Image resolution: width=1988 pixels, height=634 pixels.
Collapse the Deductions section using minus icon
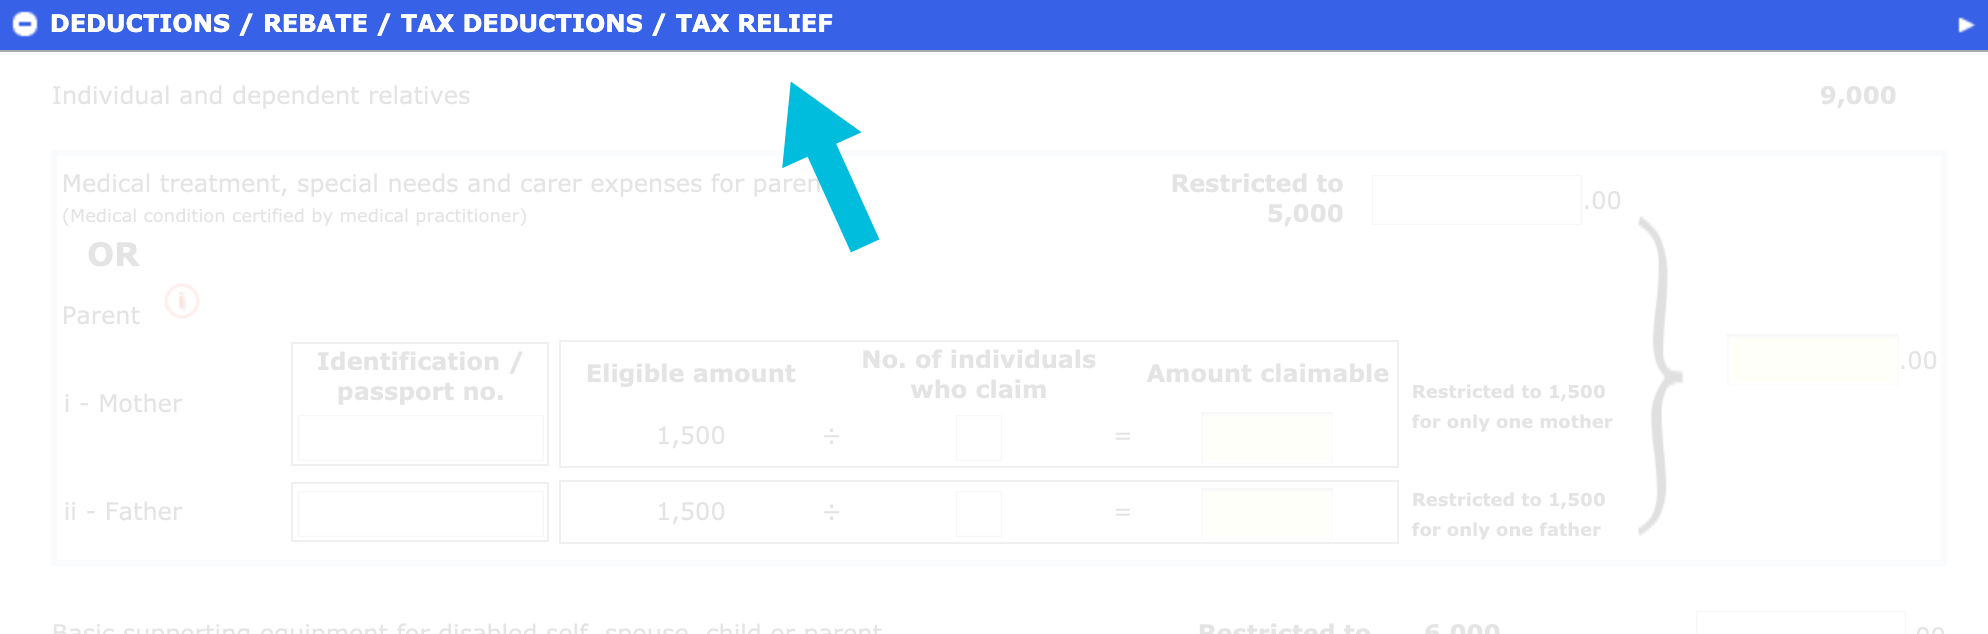click(x=24, y=24)
